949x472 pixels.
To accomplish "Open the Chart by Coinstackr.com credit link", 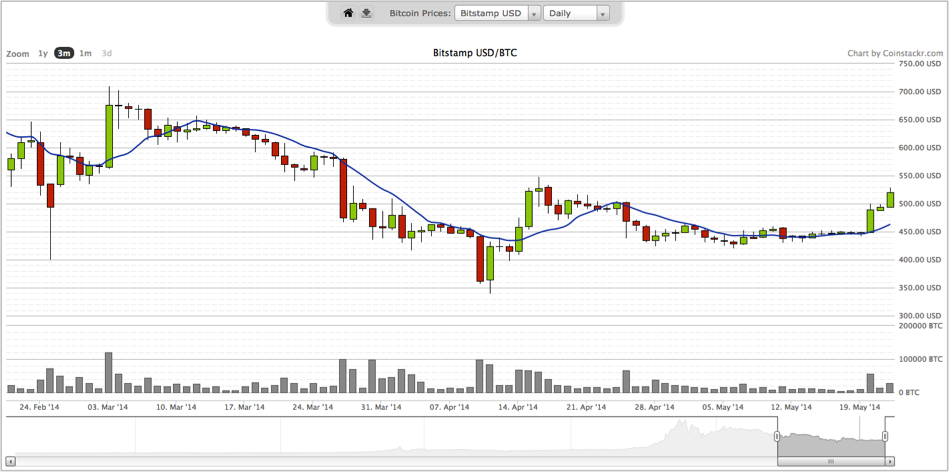I will point(894,53).
